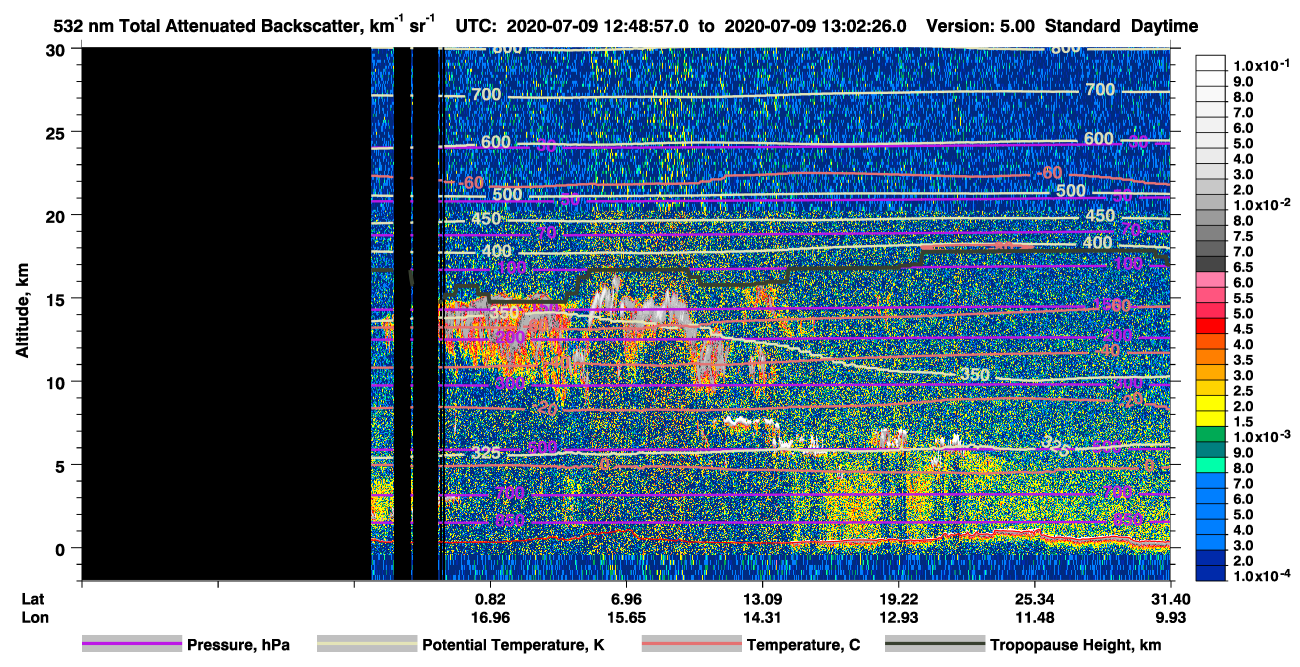Click the 15 km altitude axis tick label
The height and width of the screenshot is (667, 1300).
pos(60,298)
